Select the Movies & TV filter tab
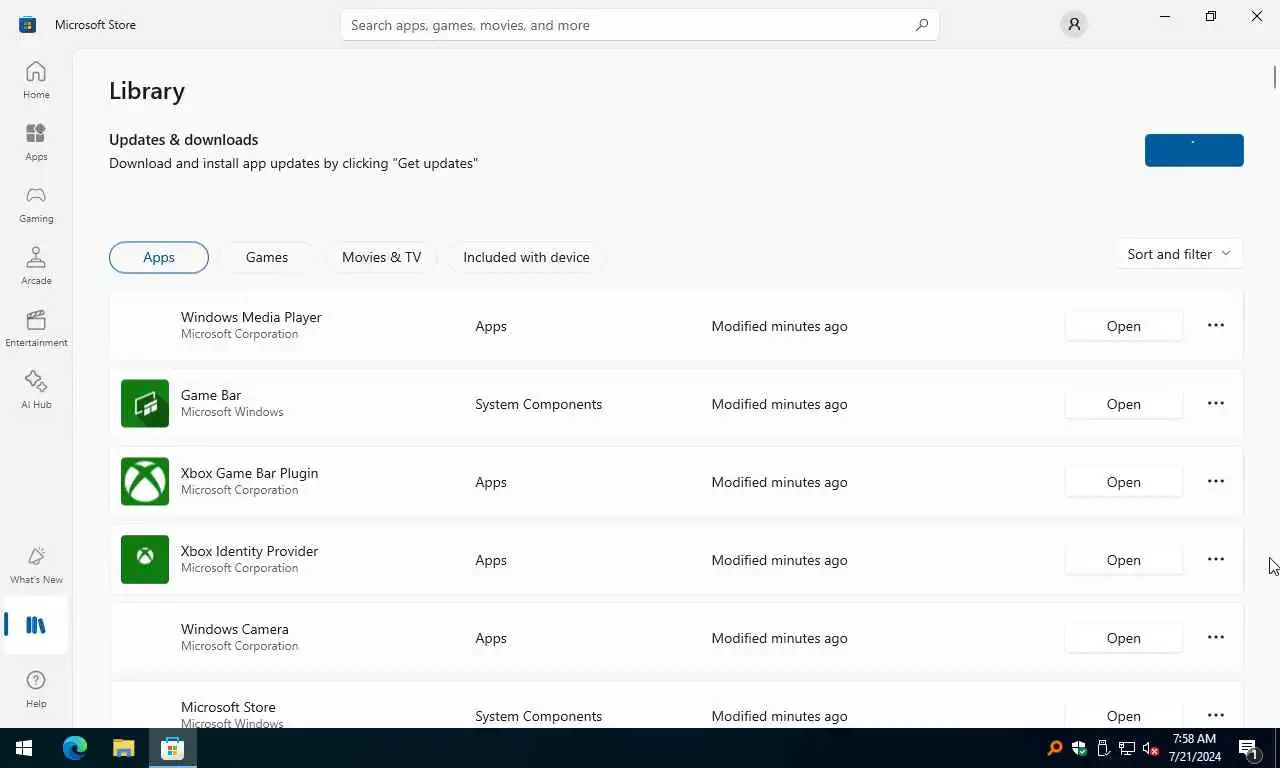This screenshot has width=1280, height=768. click(381, 257)
